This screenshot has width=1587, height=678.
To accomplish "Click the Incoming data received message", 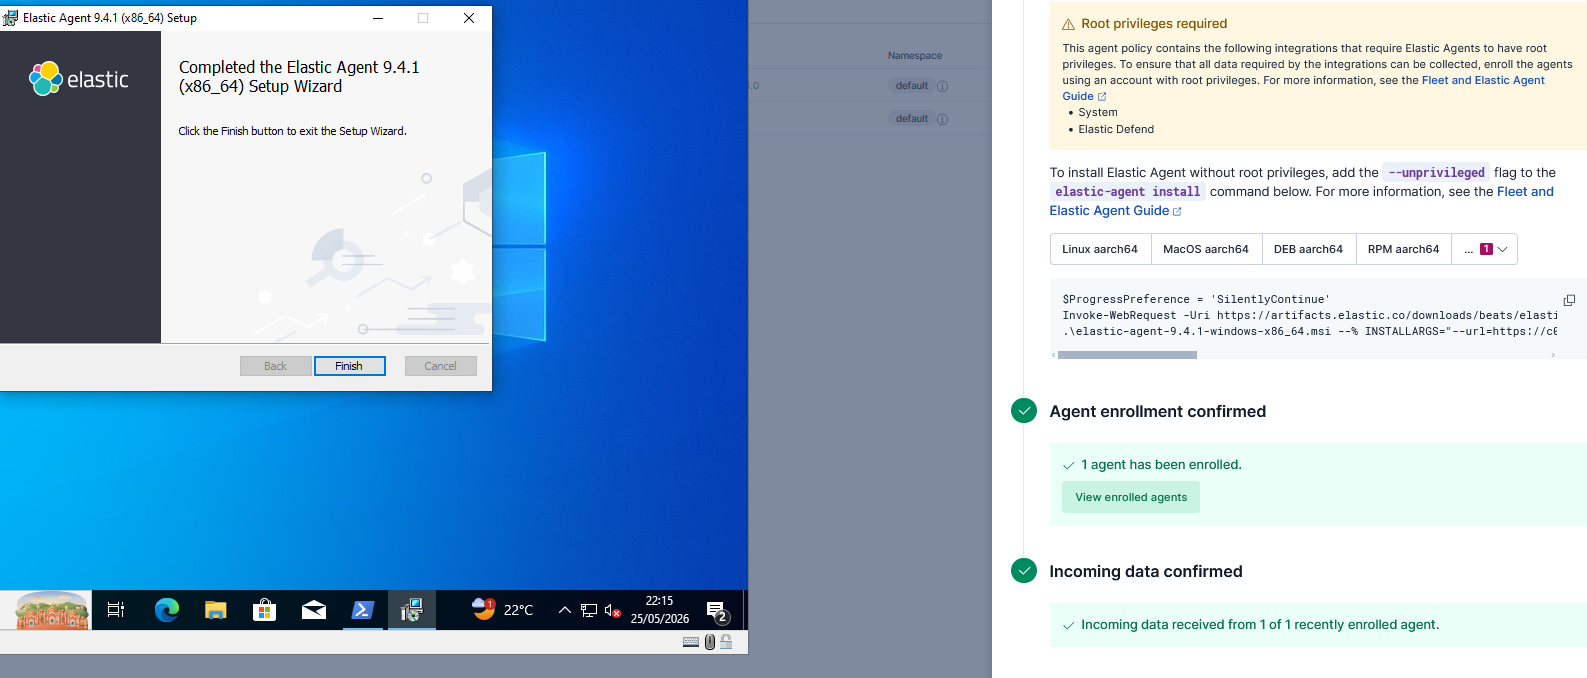I will [1260, 624].
